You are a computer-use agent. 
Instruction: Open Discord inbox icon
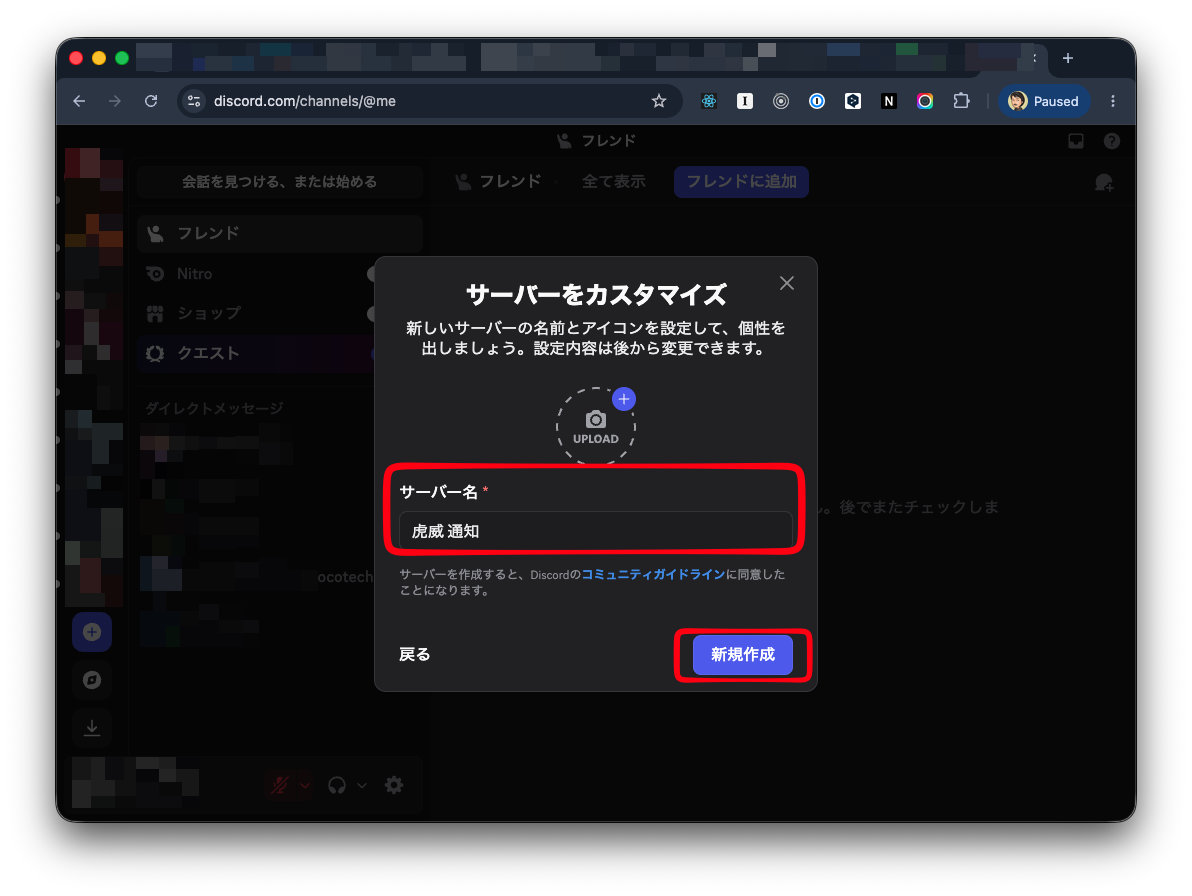(1076, 141)
